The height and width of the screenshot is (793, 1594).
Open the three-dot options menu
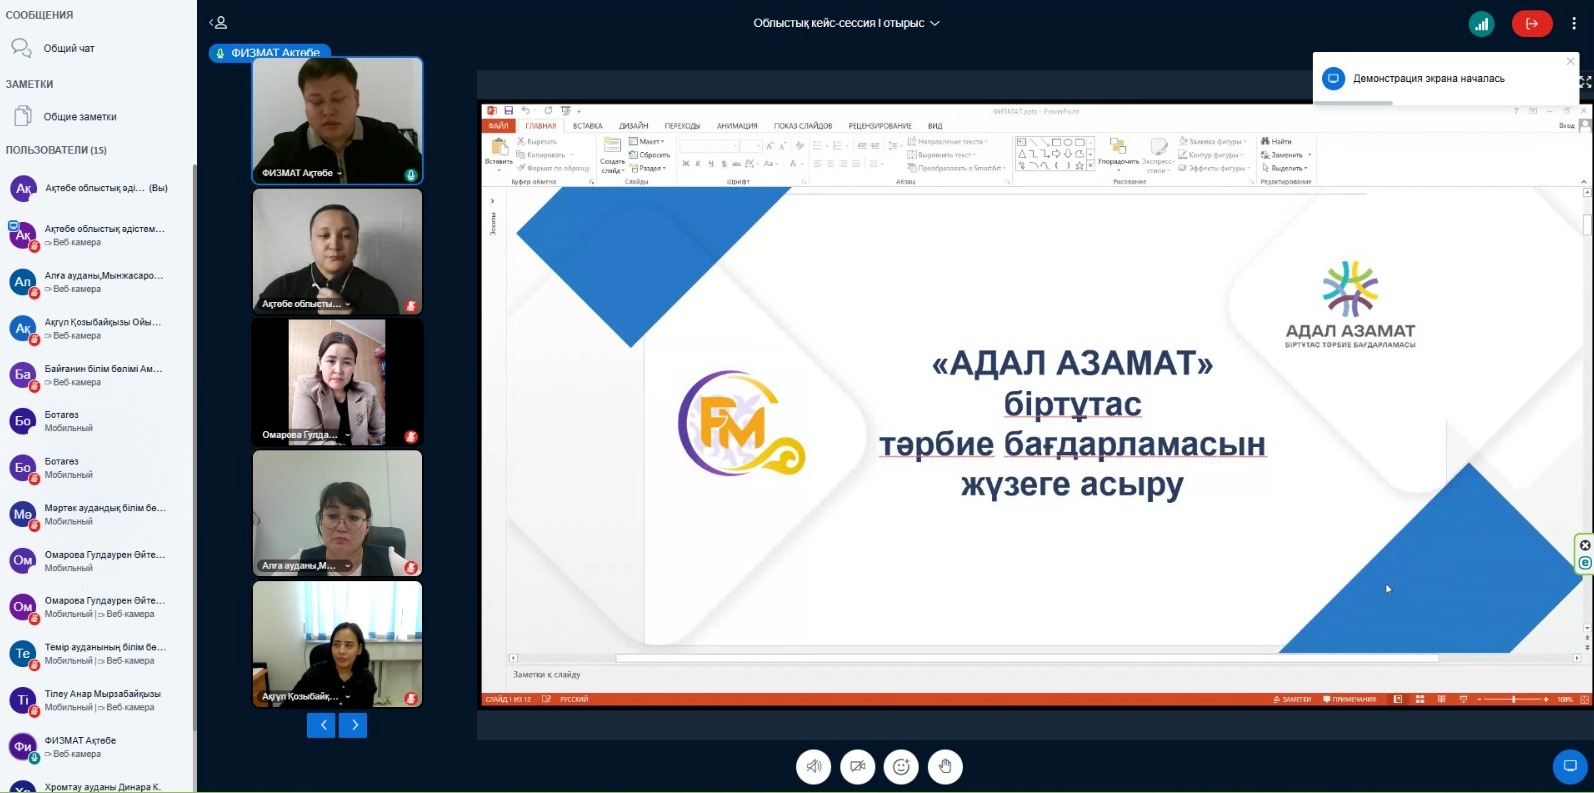click(1574, 24)
